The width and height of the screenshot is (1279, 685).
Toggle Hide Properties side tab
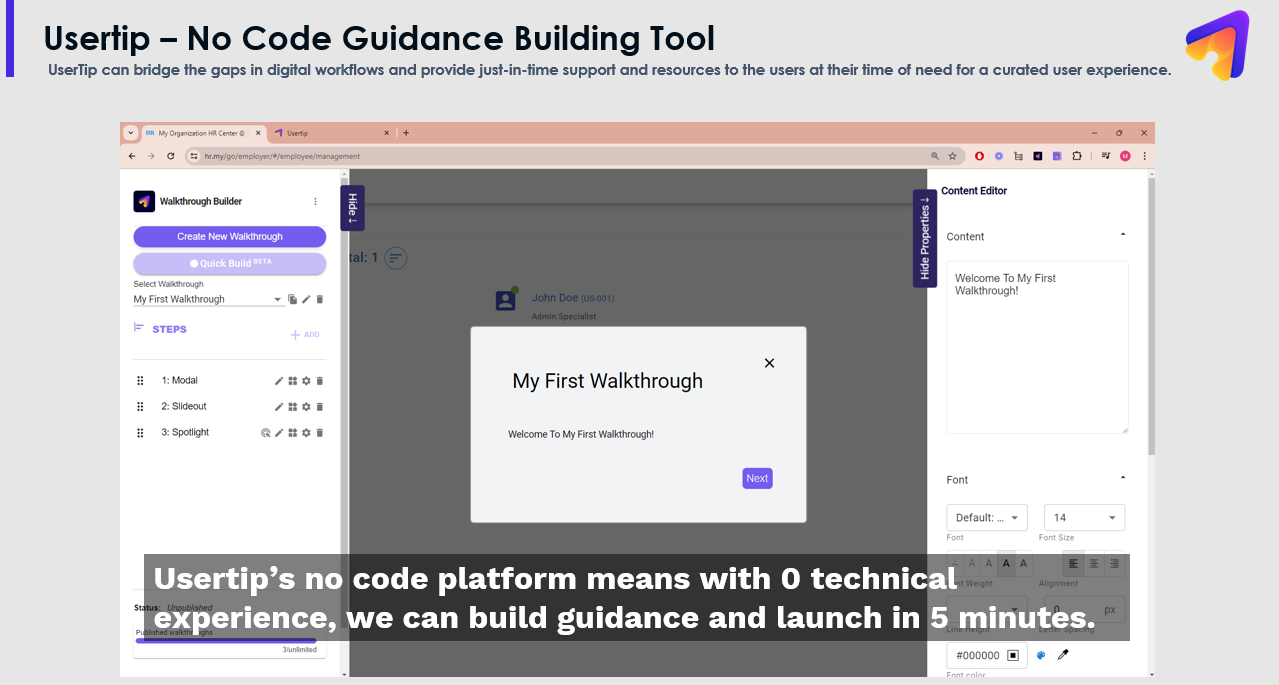tap(925, 238)
